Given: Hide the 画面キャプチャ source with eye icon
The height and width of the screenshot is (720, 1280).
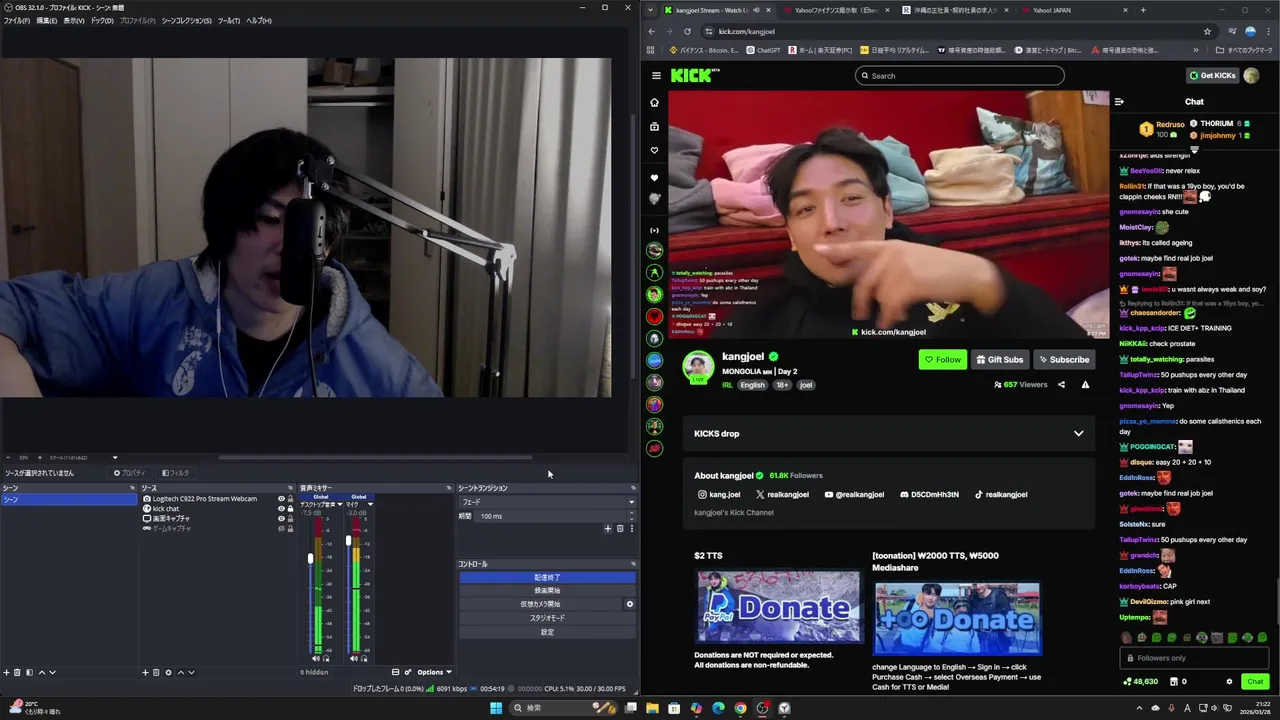Looking at the screenshot, I should 281,518.
